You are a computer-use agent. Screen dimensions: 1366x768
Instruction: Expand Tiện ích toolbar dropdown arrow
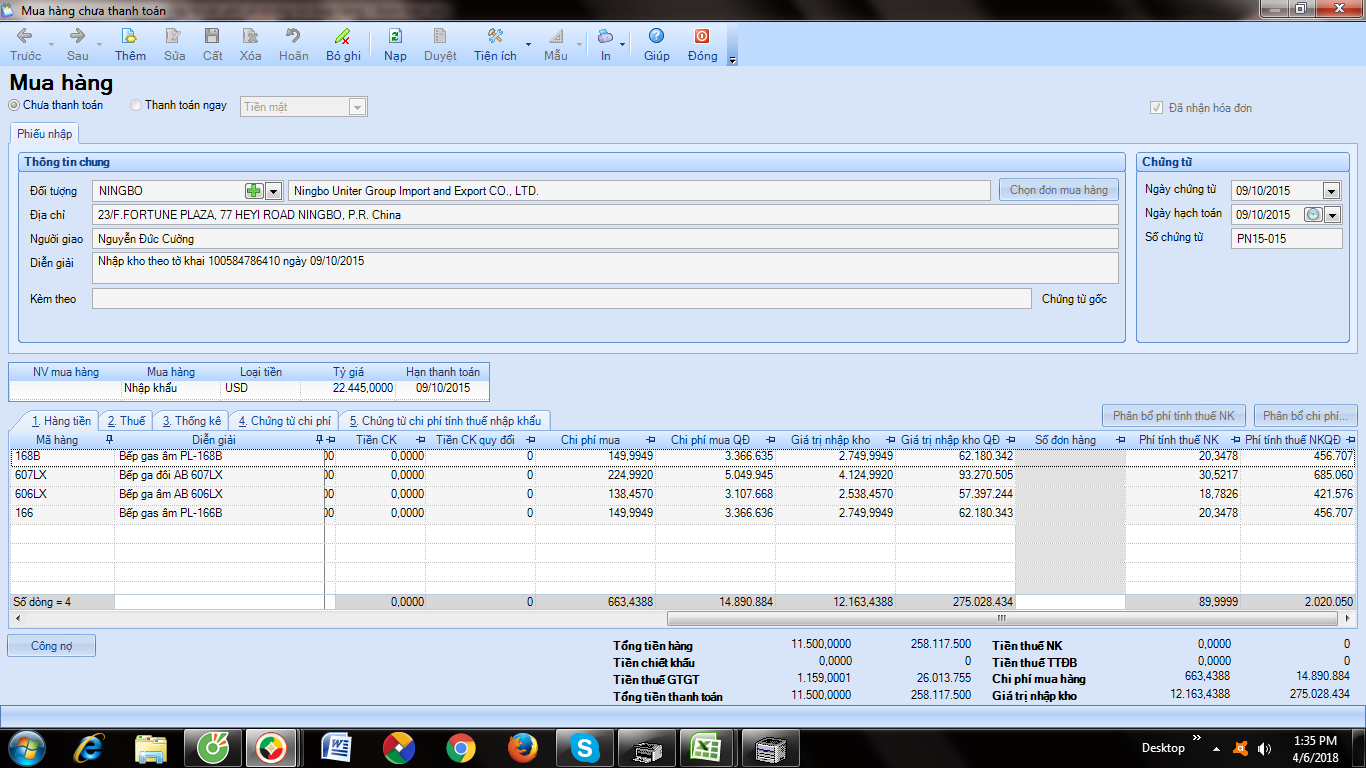tap(528, 44)
